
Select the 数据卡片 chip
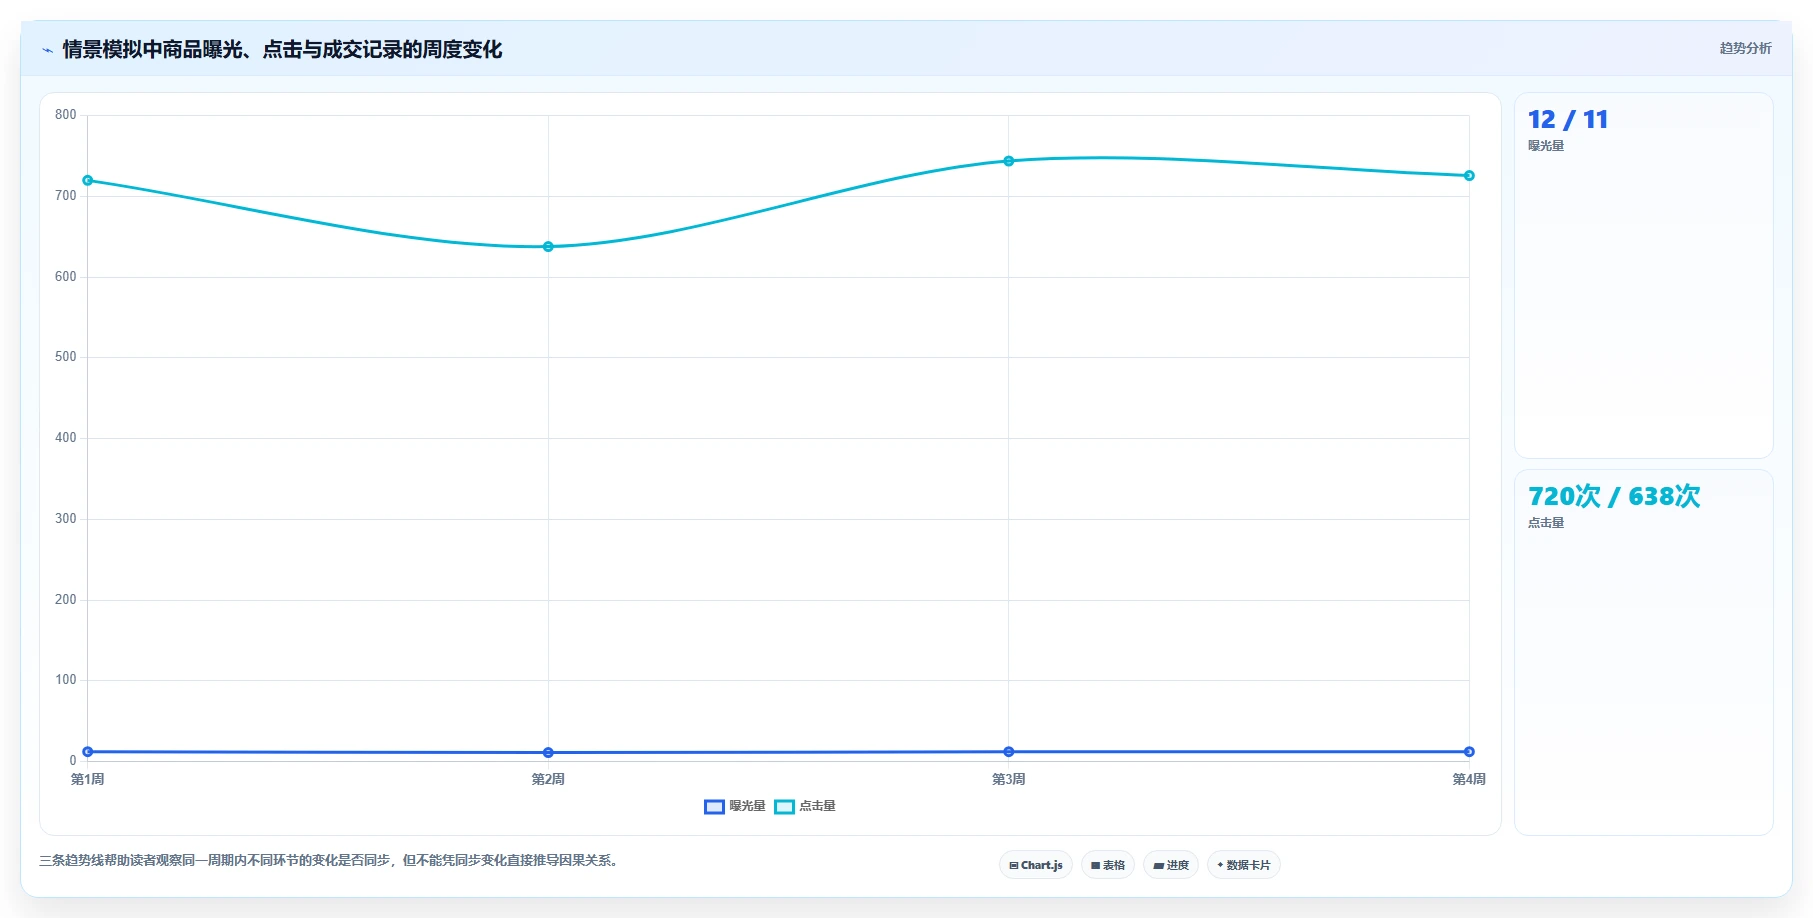(1244, 865)
